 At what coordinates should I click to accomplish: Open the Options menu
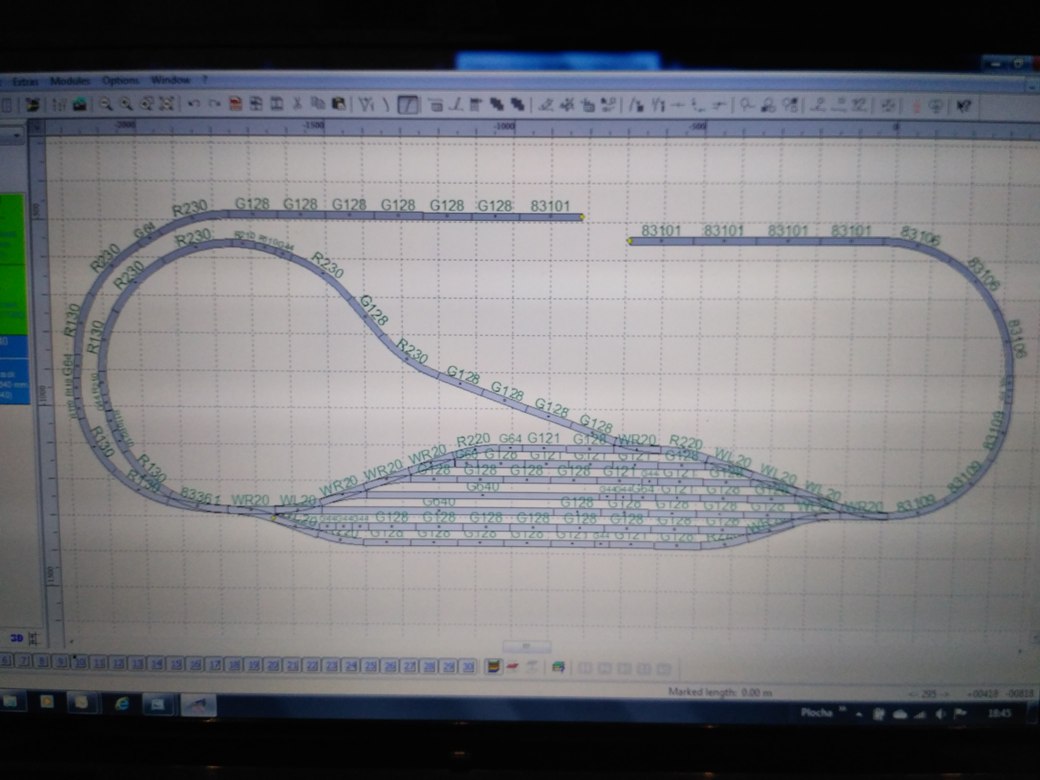click(x=121, y=80)
